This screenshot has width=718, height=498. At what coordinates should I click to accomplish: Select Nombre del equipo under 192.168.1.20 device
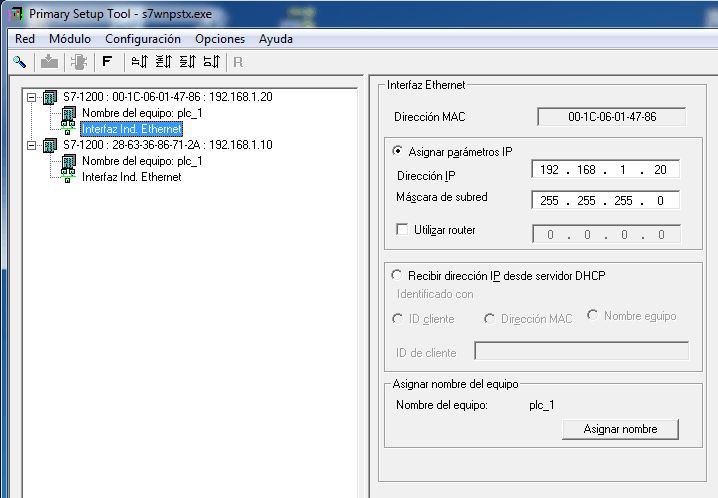coord(142,113)
